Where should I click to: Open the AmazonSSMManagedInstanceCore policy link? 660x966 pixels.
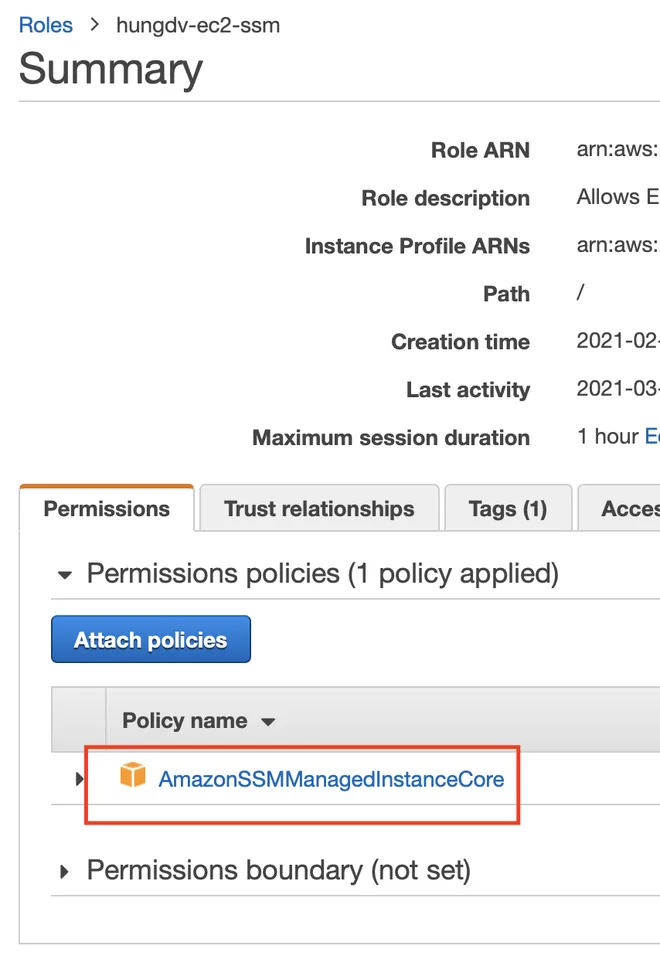click(x=332, y=779)
